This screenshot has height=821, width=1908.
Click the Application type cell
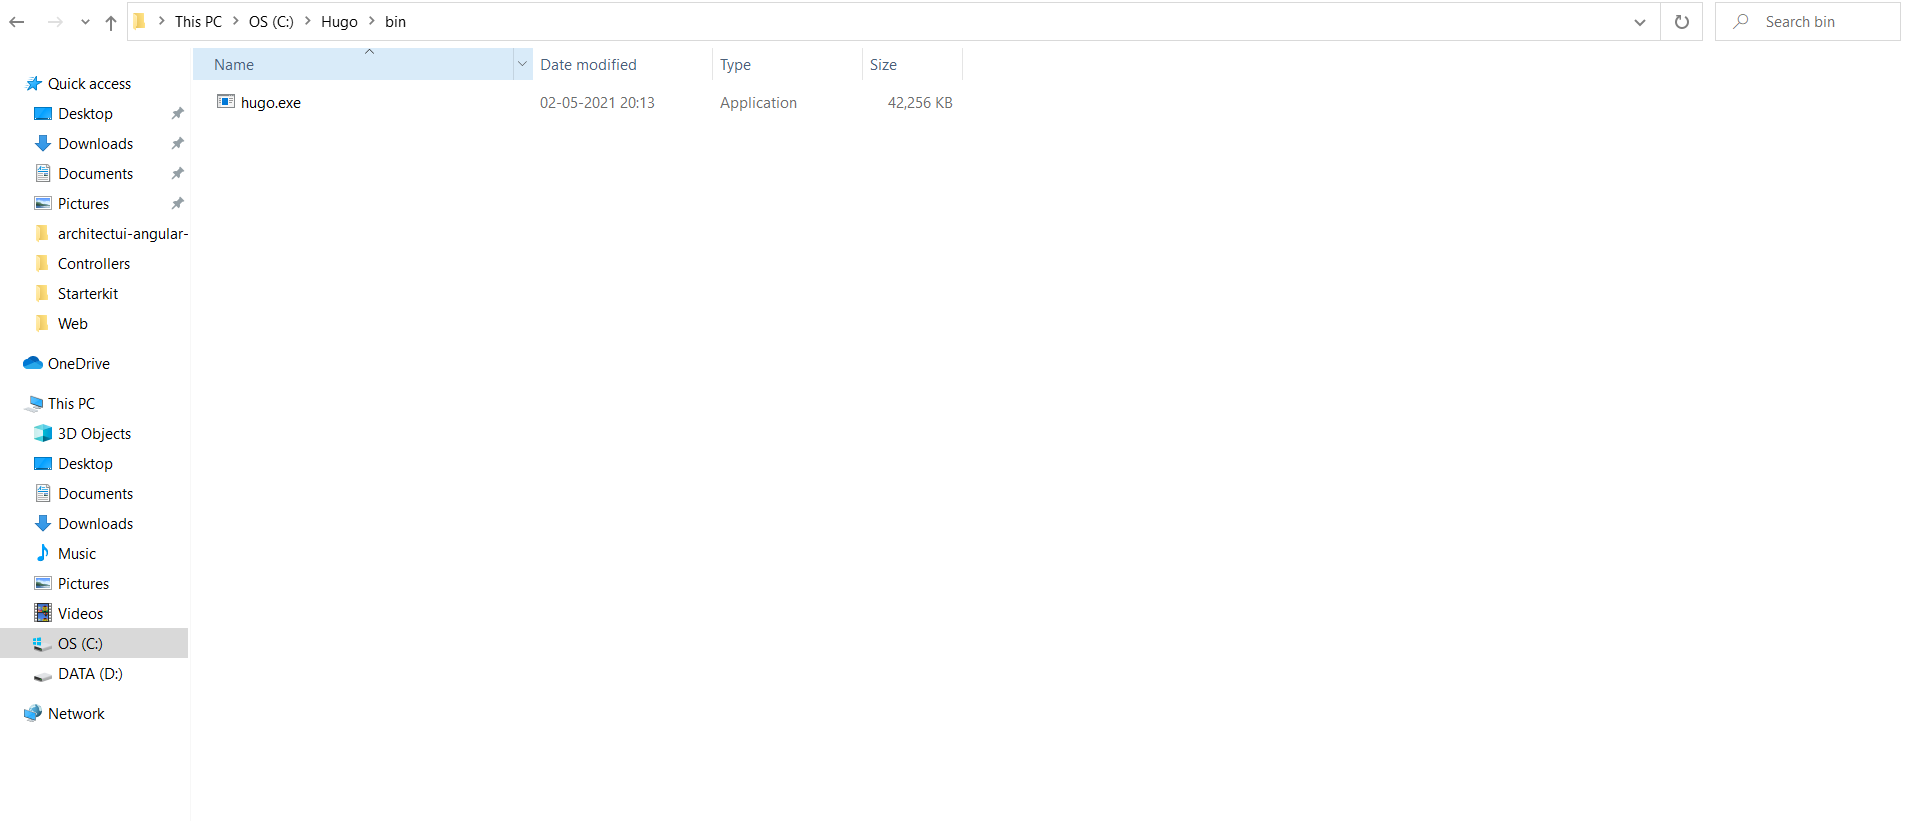[x=758, y=102]
